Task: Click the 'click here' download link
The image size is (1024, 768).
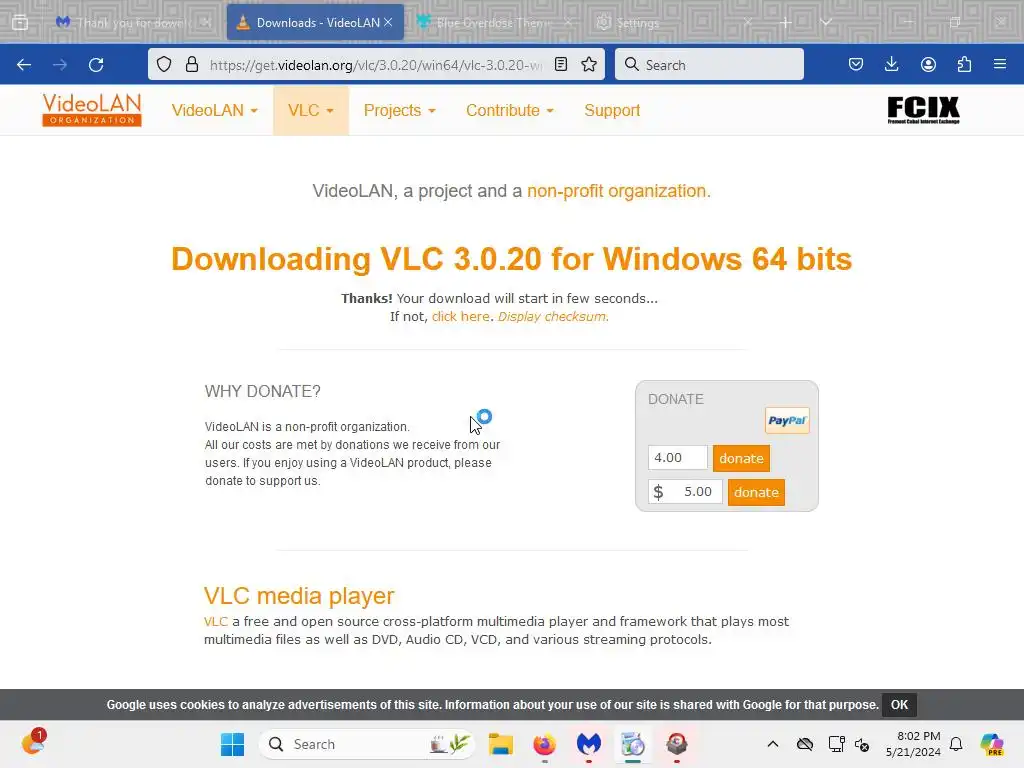Action: click(x=460, y=316)
